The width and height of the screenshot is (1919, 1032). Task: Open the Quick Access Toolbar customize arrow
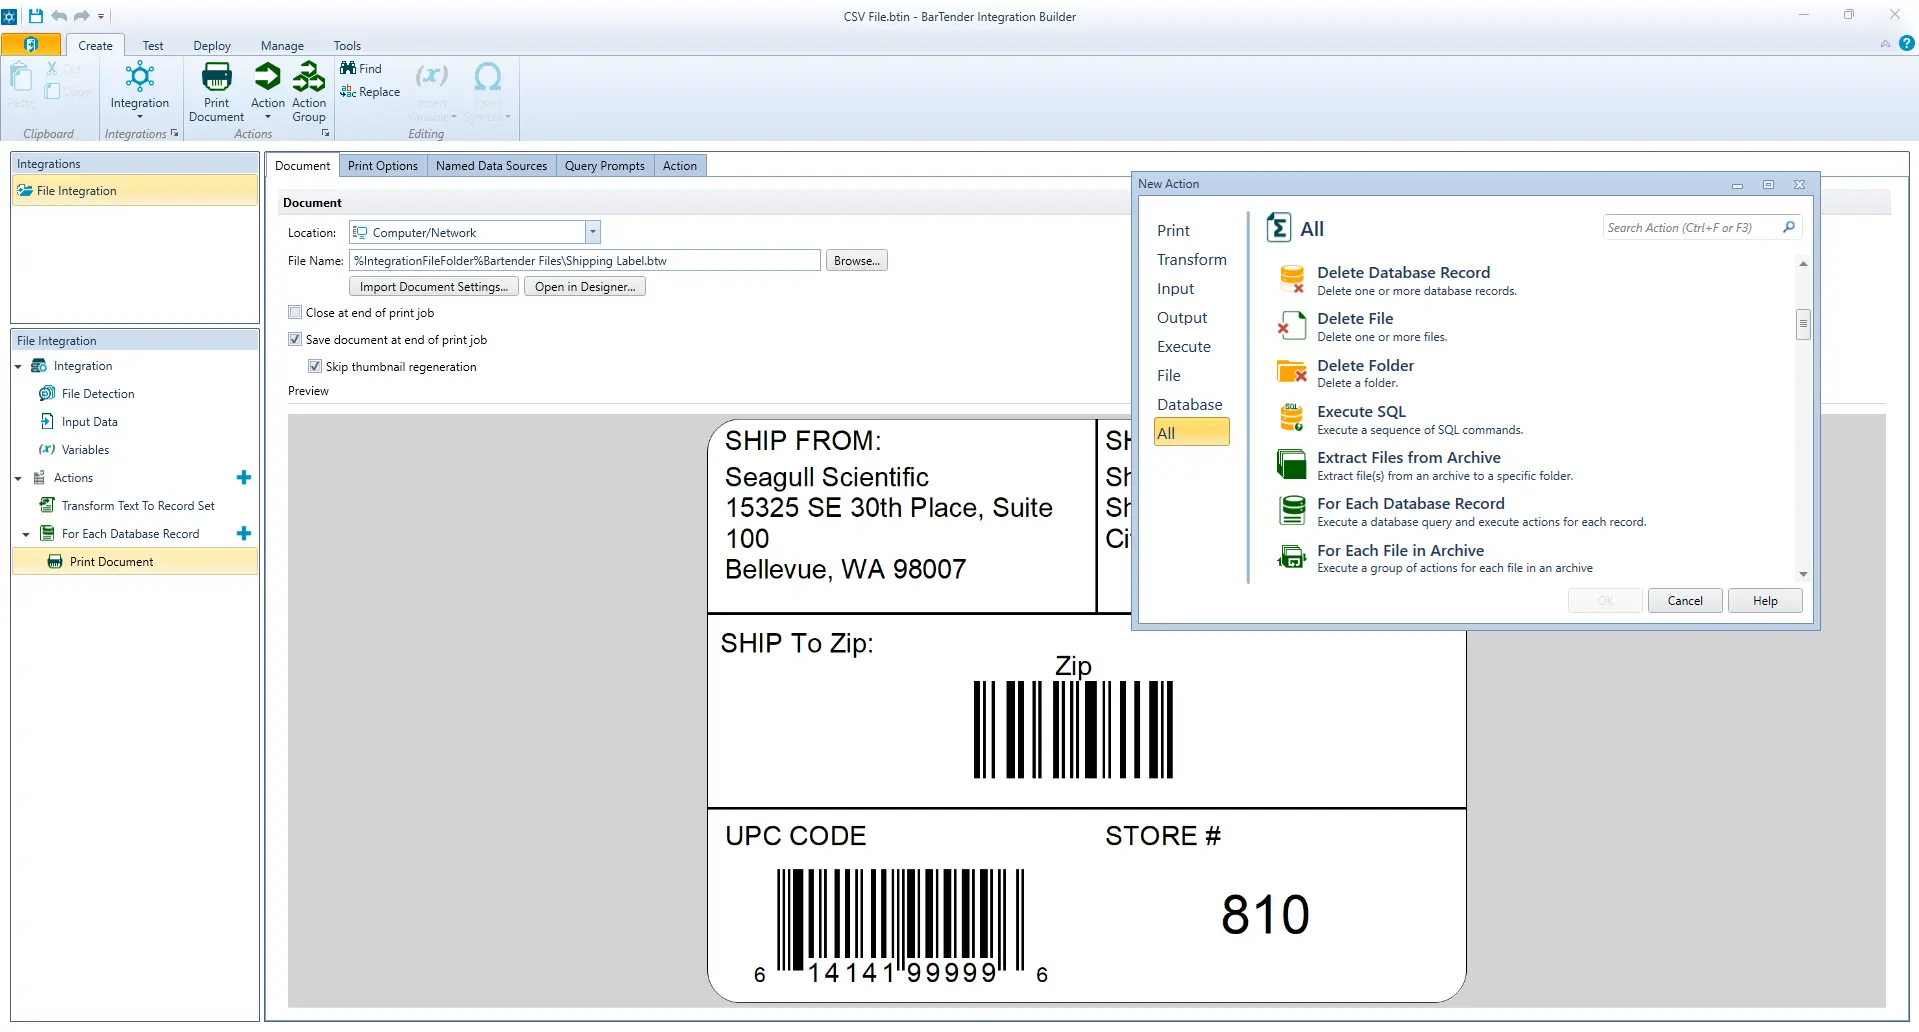102,17
